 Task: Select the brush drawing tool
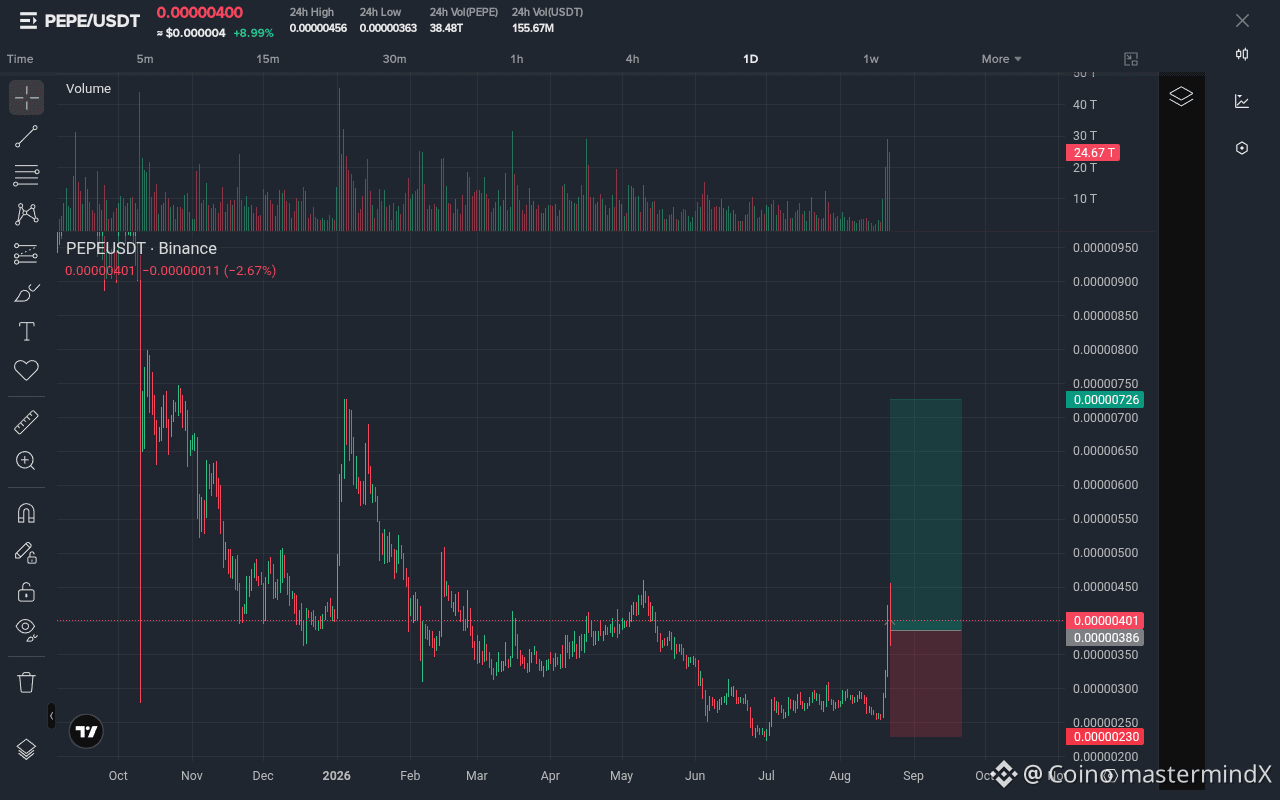[27, 293]
